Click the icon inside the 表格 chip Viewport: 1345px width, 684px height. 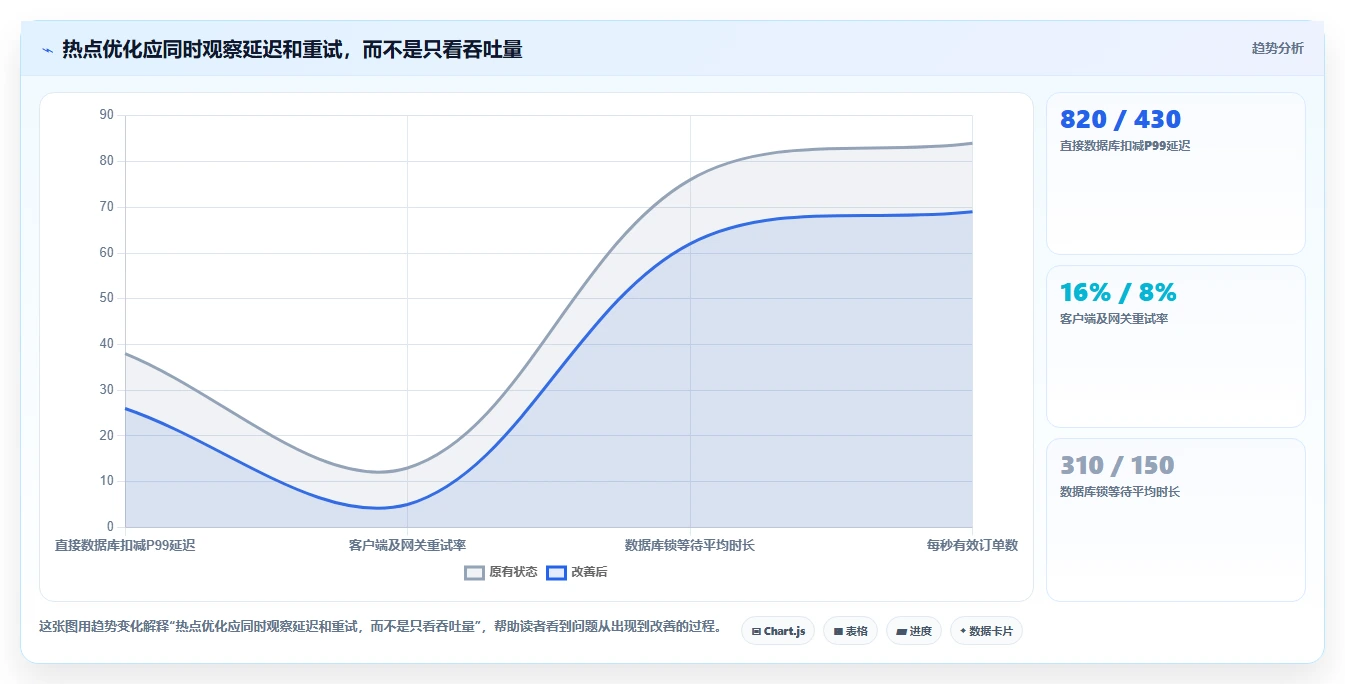point(838,632)
